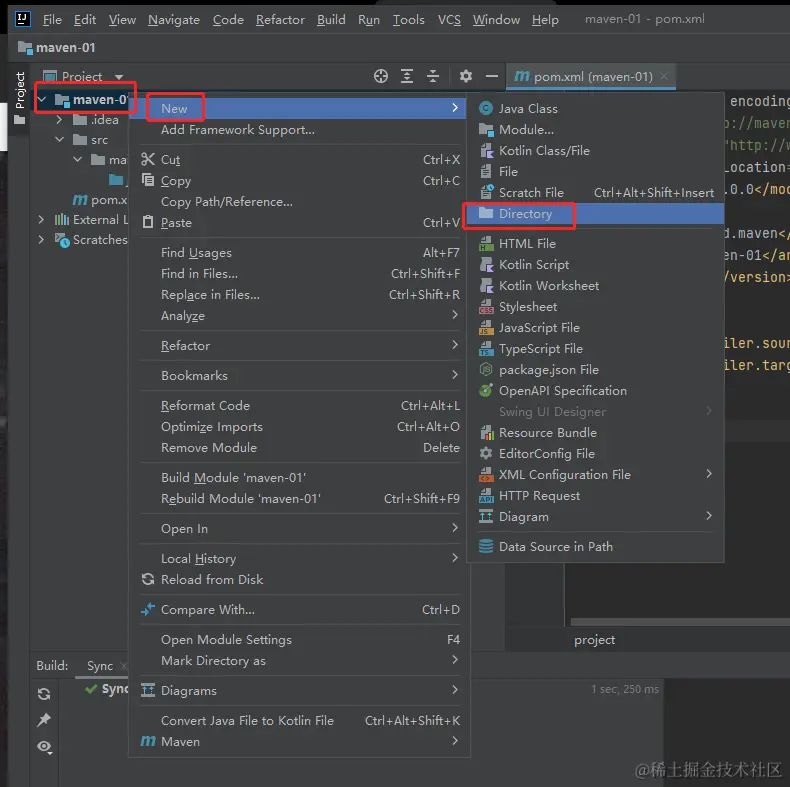The image size is (790, 787).
Task: Toggle the eye view options icon
Action: pos(44,747)
